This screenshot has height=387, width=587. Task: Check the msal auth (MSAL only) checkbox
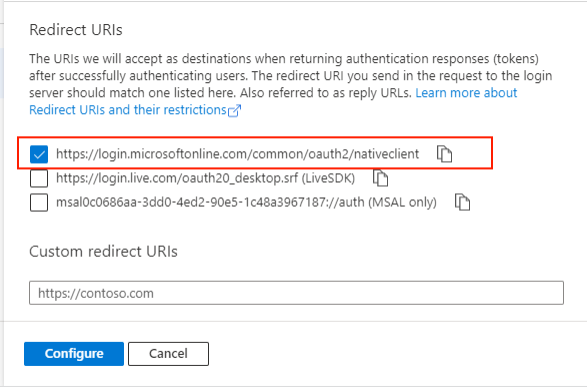click(x=39, y=202)
